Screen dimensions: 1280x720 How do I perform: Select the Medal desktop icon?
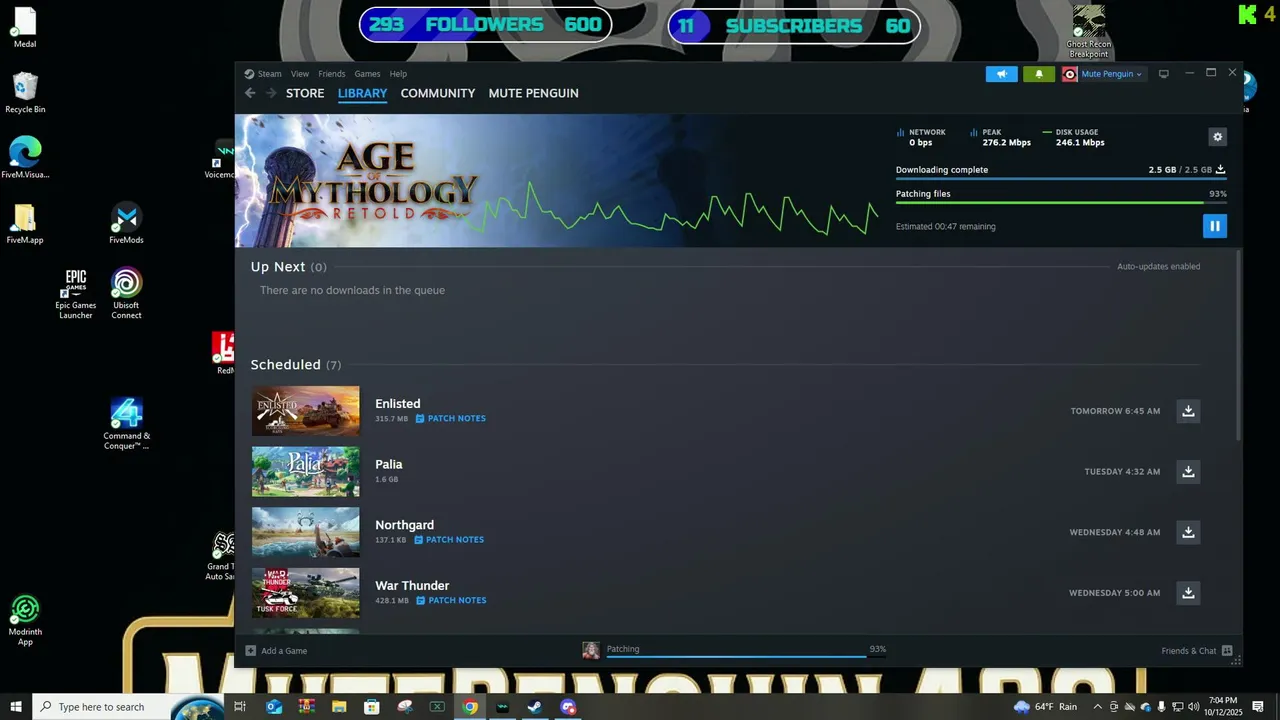[25, 28]
